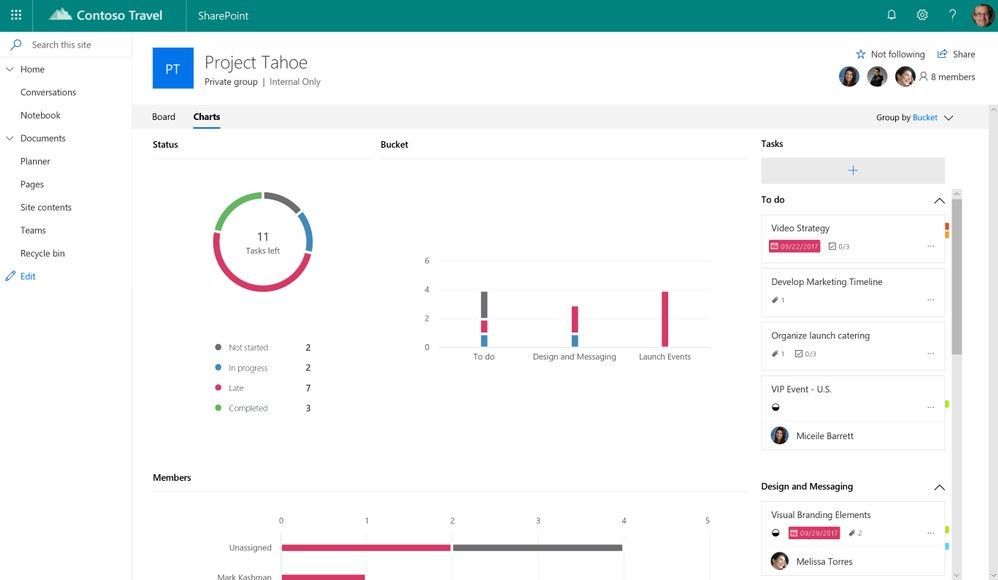Click the Search this site field

[x=66, y=45]
